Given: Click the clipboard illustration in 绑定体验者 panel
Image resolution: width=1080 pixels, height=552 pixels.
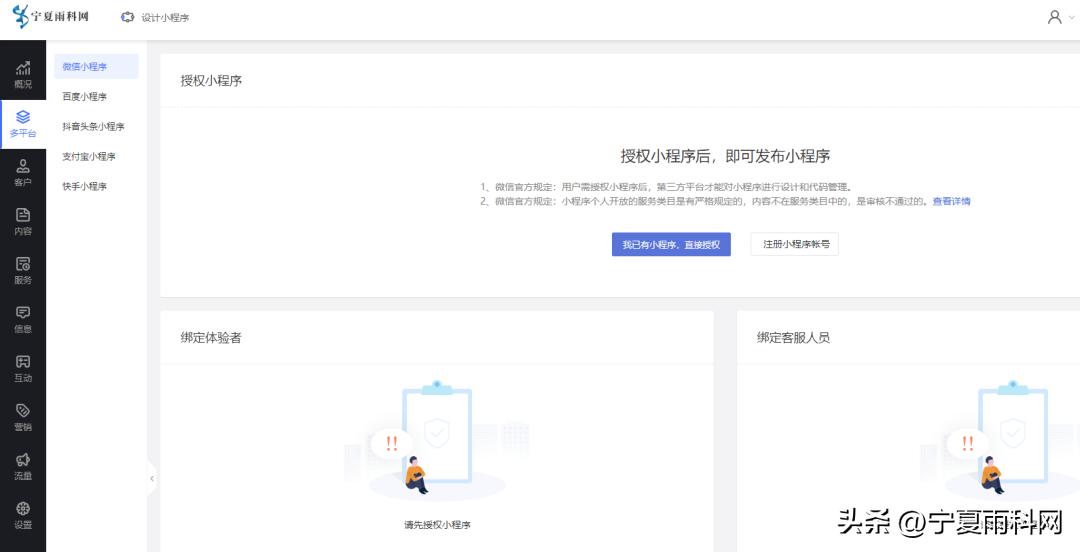Looking at the screenshot, I should [437, 438].
